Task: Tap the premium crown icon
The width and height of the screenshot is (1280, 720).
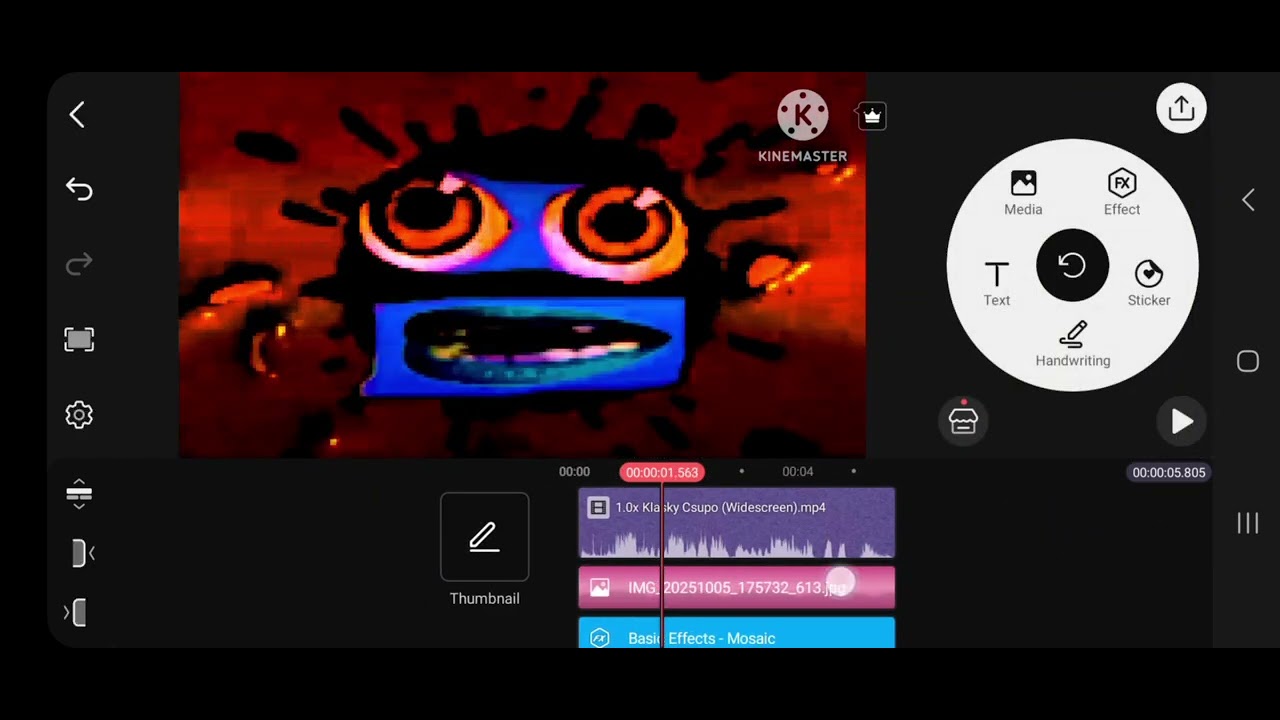Action: tap(872, 116)
